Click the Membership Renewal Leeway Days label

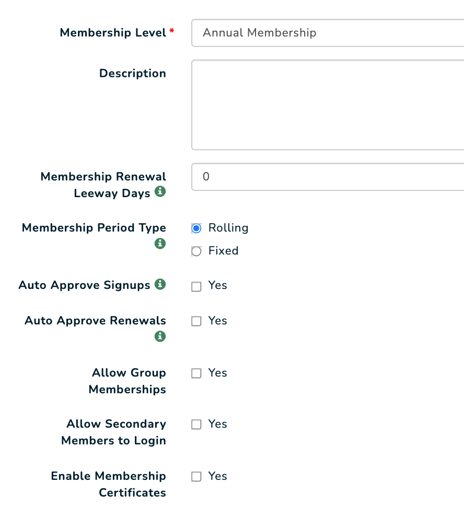click(x=103, y=185)
